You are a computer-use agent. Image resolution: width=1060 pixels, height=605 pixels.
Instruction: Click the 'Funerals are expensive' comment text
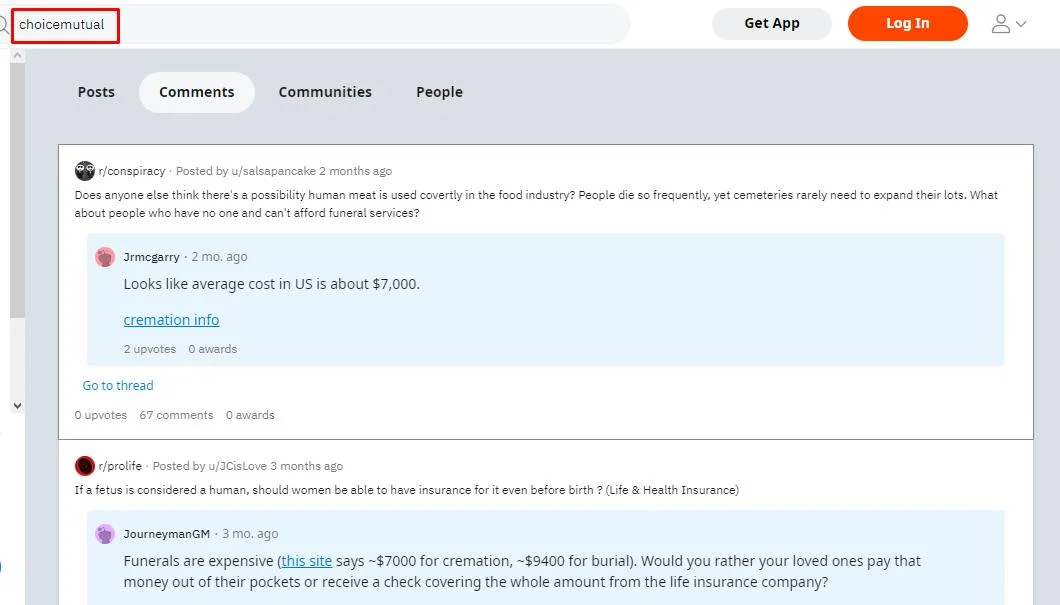pyautogui.click(x=523, y=571)
